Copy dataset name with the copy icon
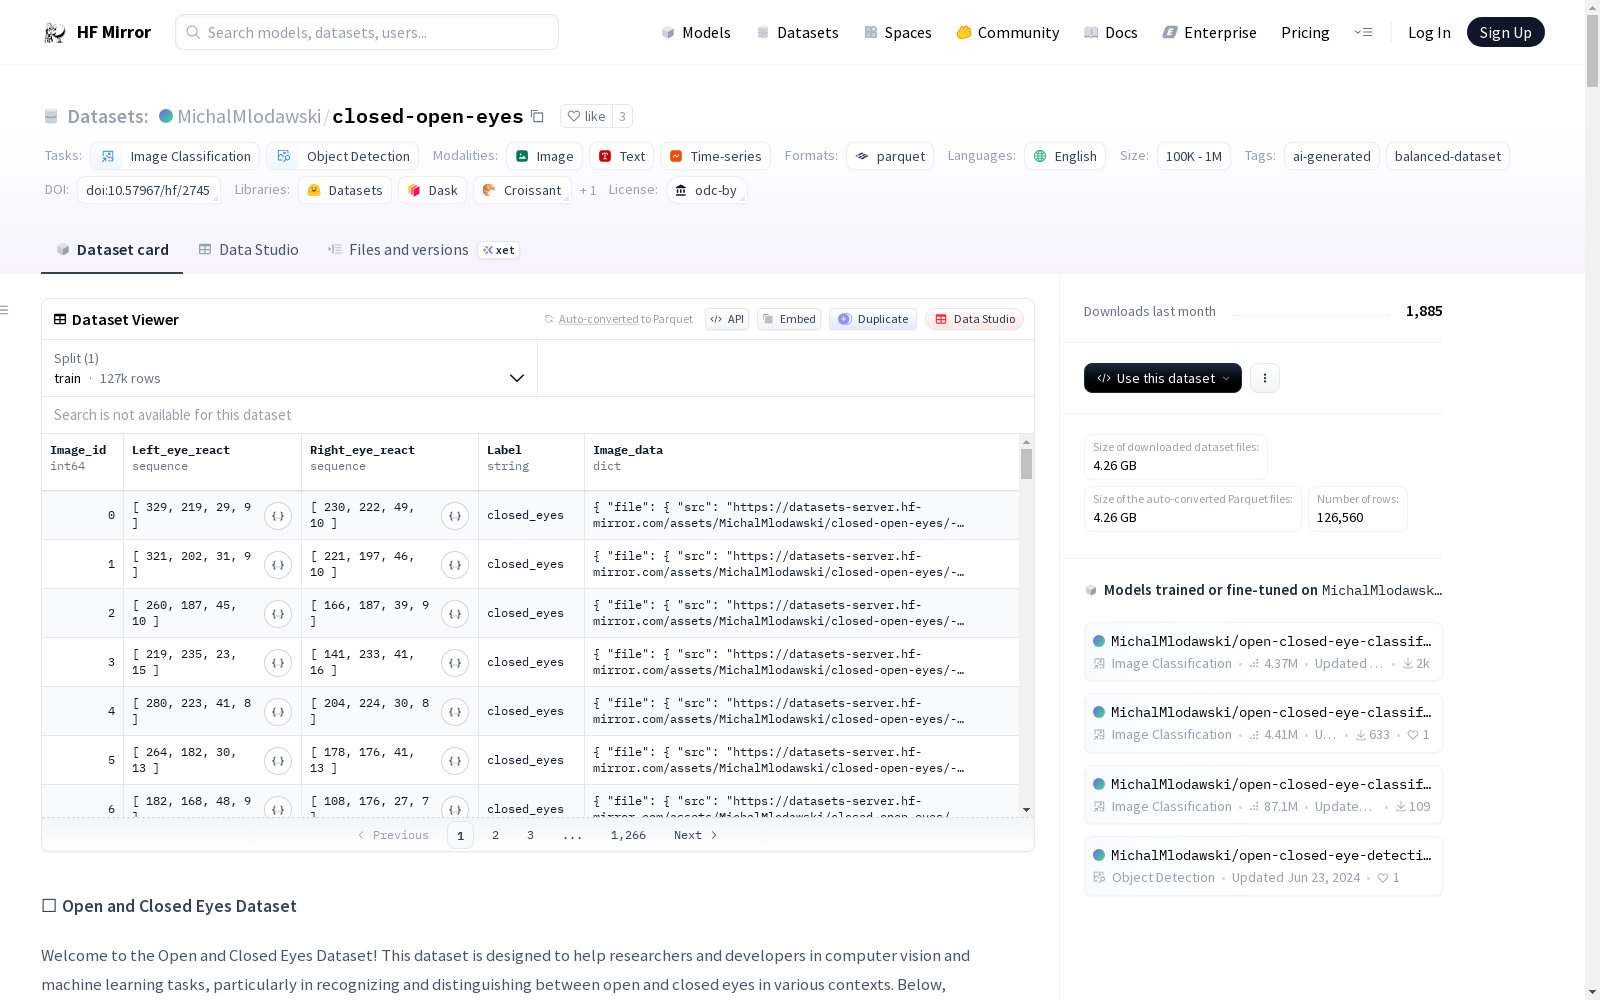The height and width of the screenshot is (1000, 1600). [537, 116]
